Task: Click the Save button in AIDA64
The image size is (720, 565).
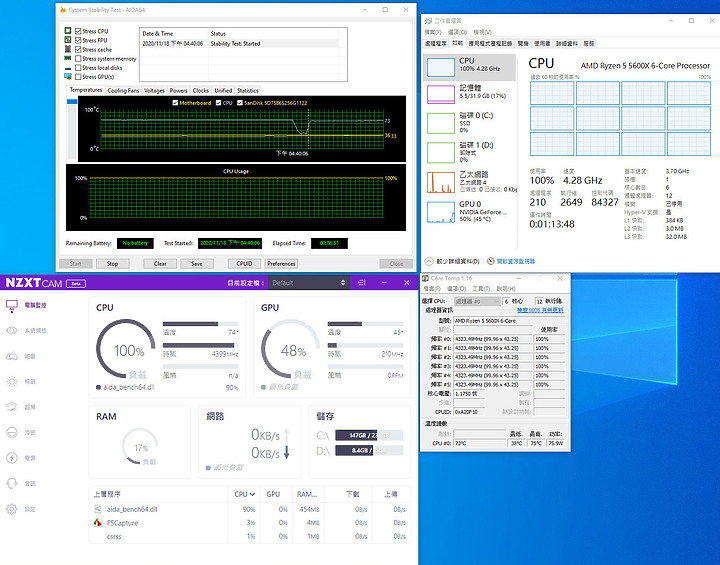Action: (x=197, y=264)
